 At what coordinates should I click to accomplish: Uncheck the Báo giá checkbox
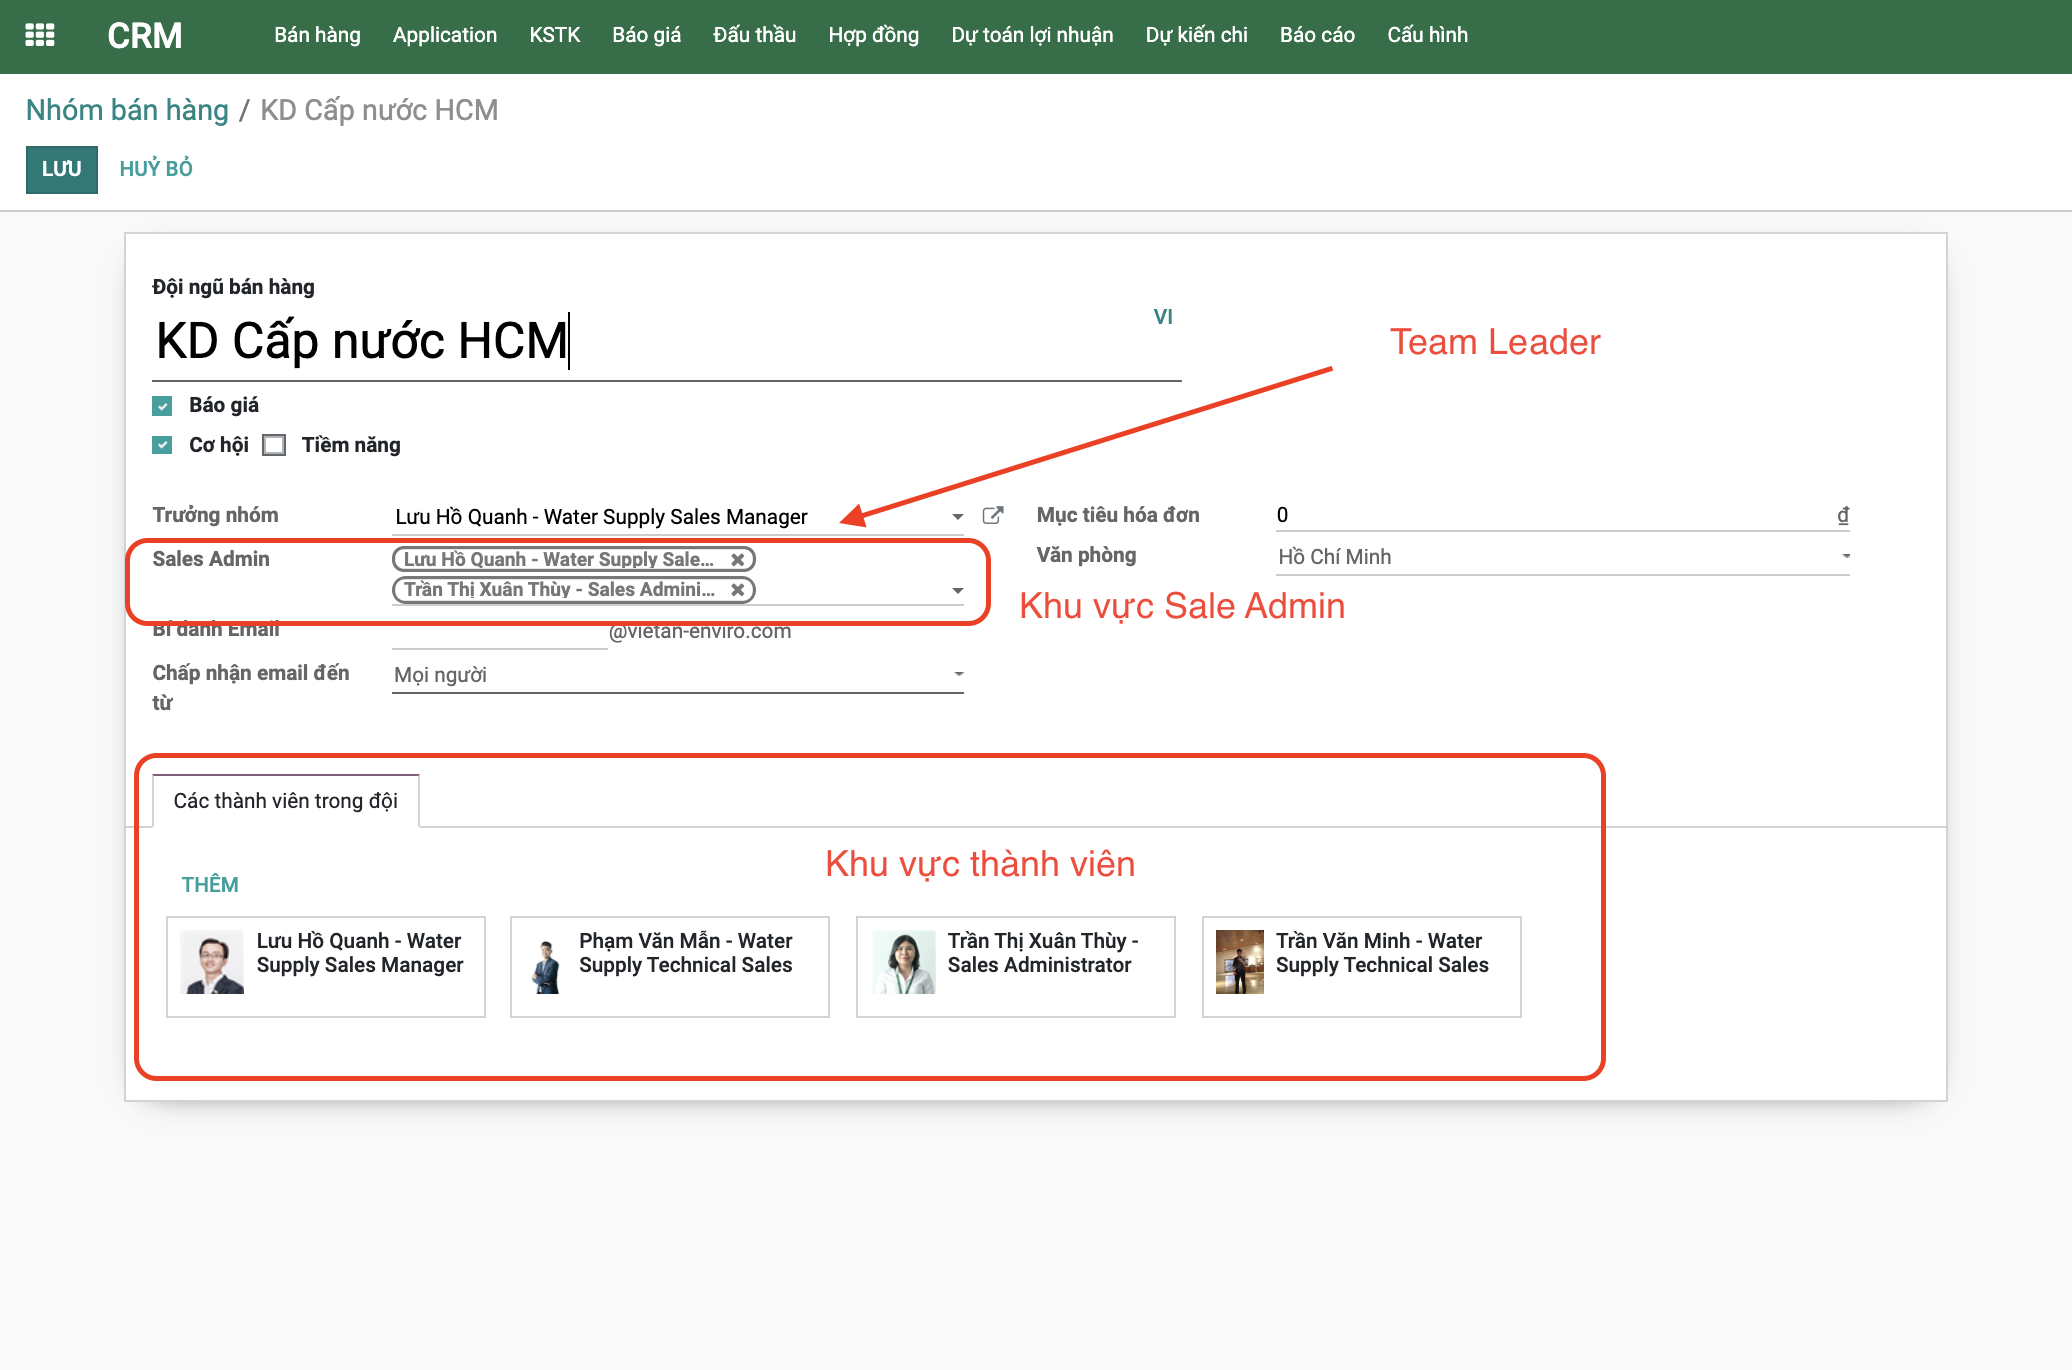coord(163,406)
